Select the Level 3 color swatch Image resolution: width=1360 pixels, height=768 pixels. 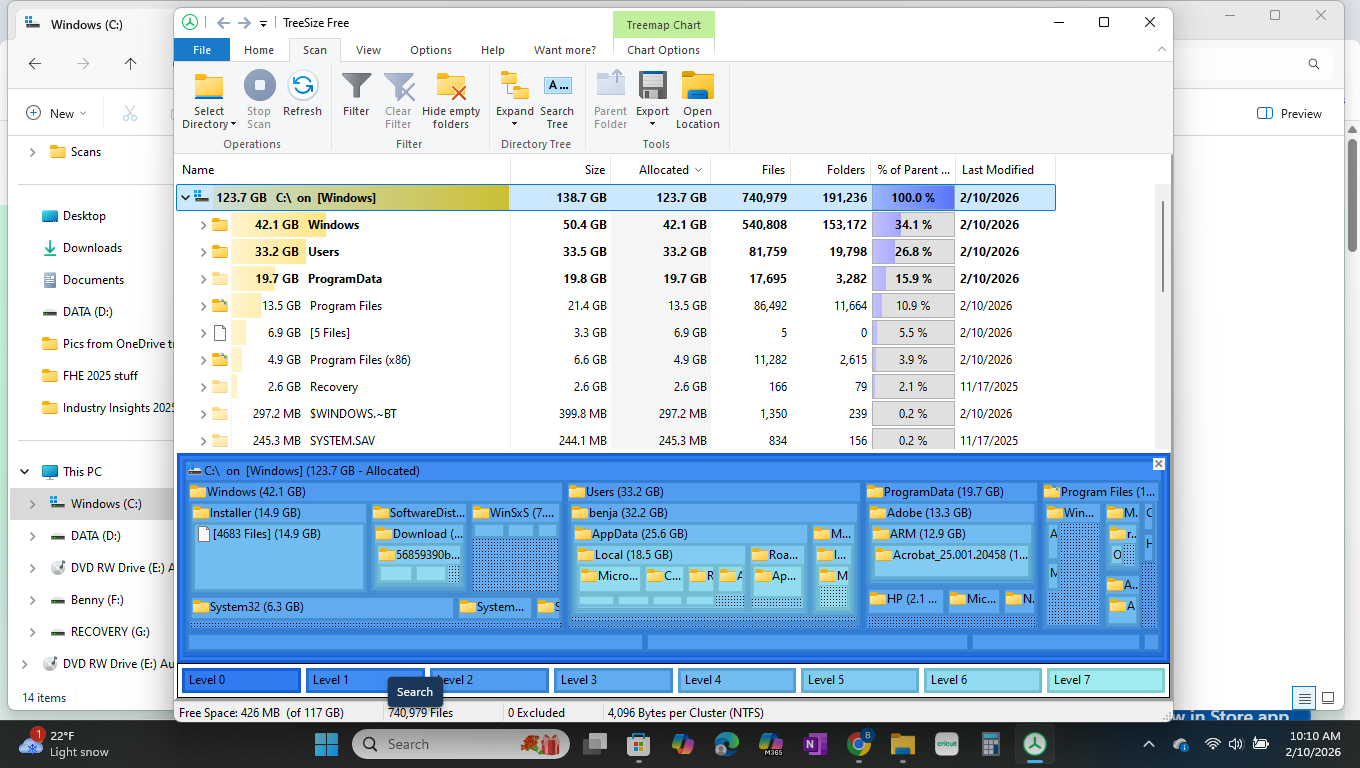click(x=613, y=680)
